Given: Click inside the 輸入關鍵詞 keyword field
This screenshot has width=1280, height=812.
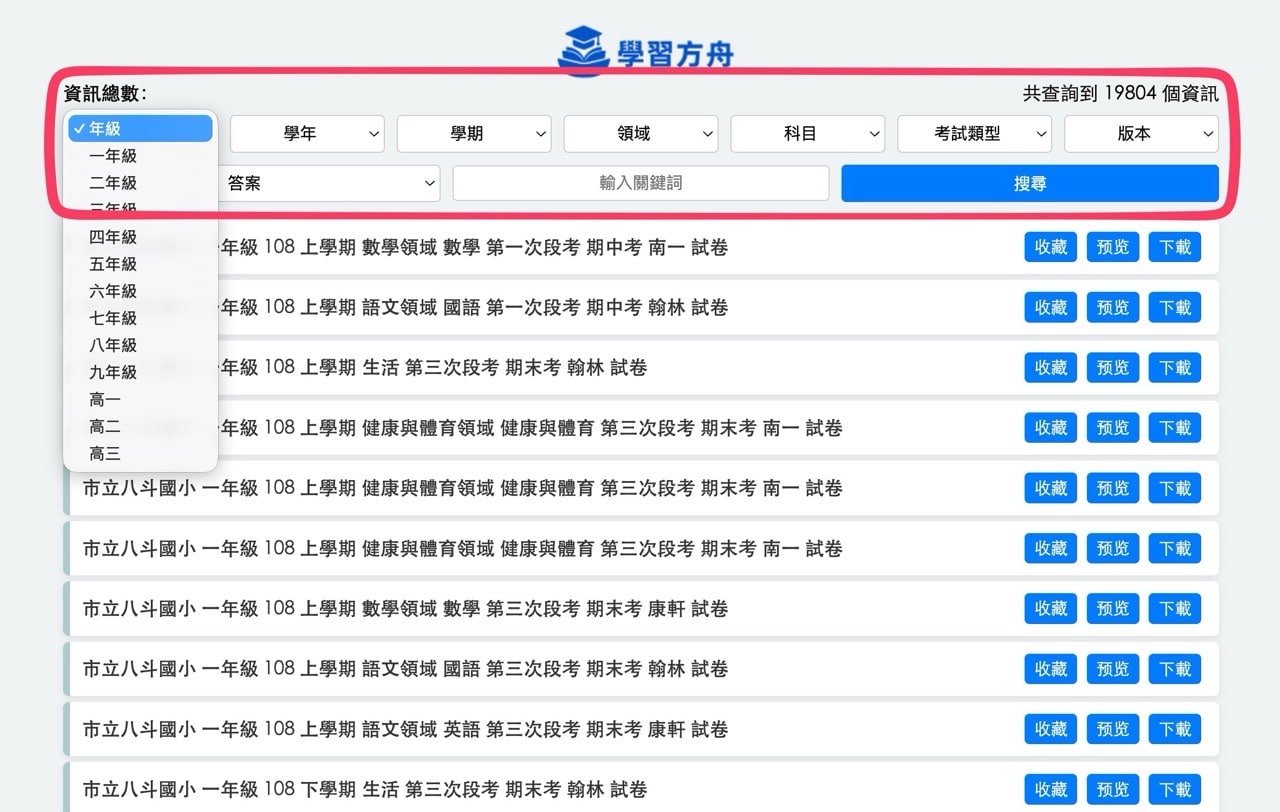Looking at the screenshot, I should coord(640,183).
